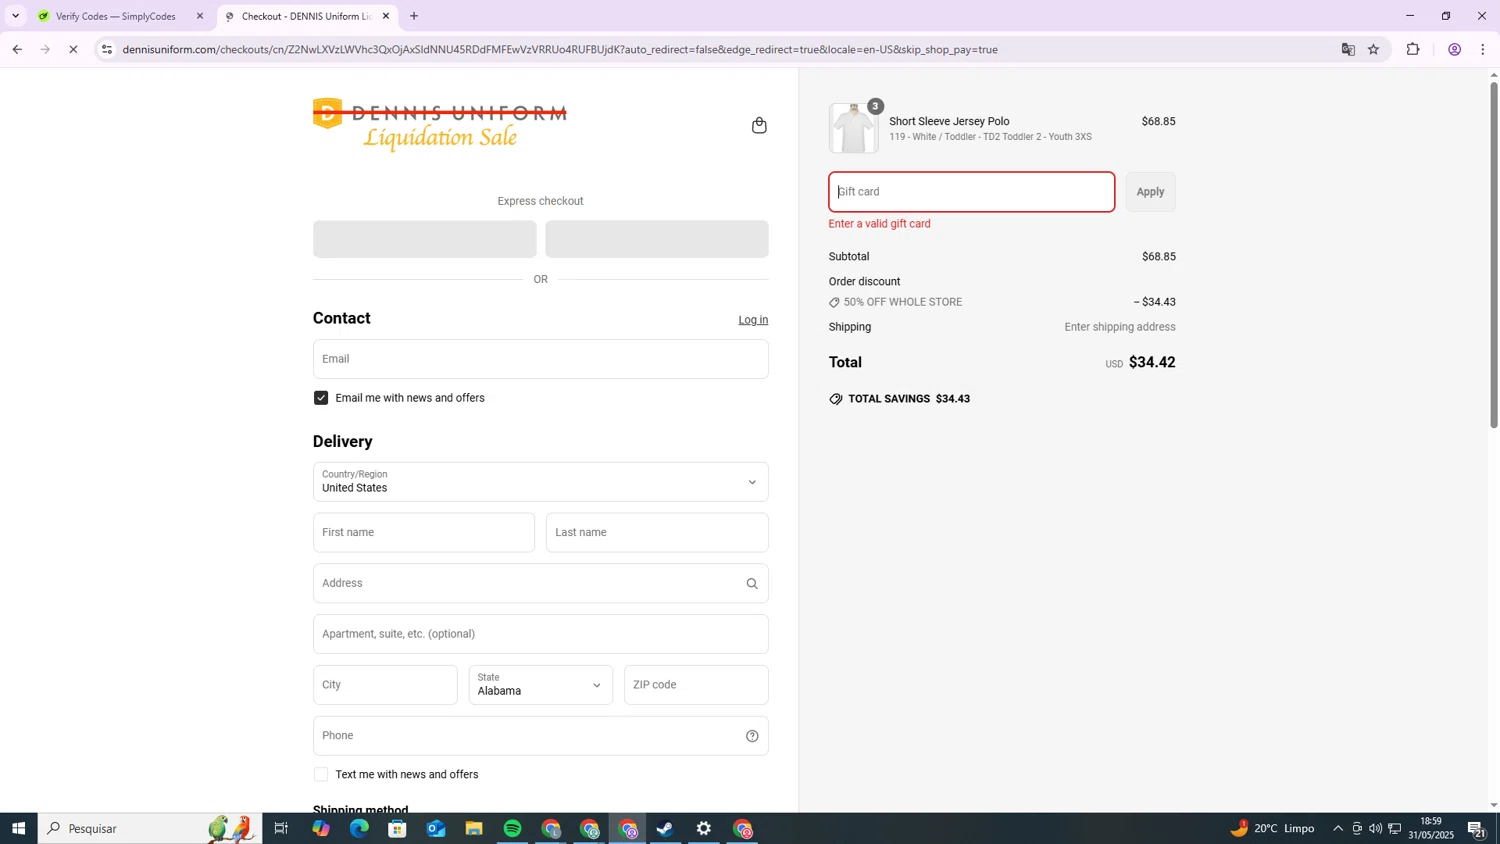The height and width of the screenshot is (844, 1500).
Task: Click the address search magnifier icon
Action: 752,584
